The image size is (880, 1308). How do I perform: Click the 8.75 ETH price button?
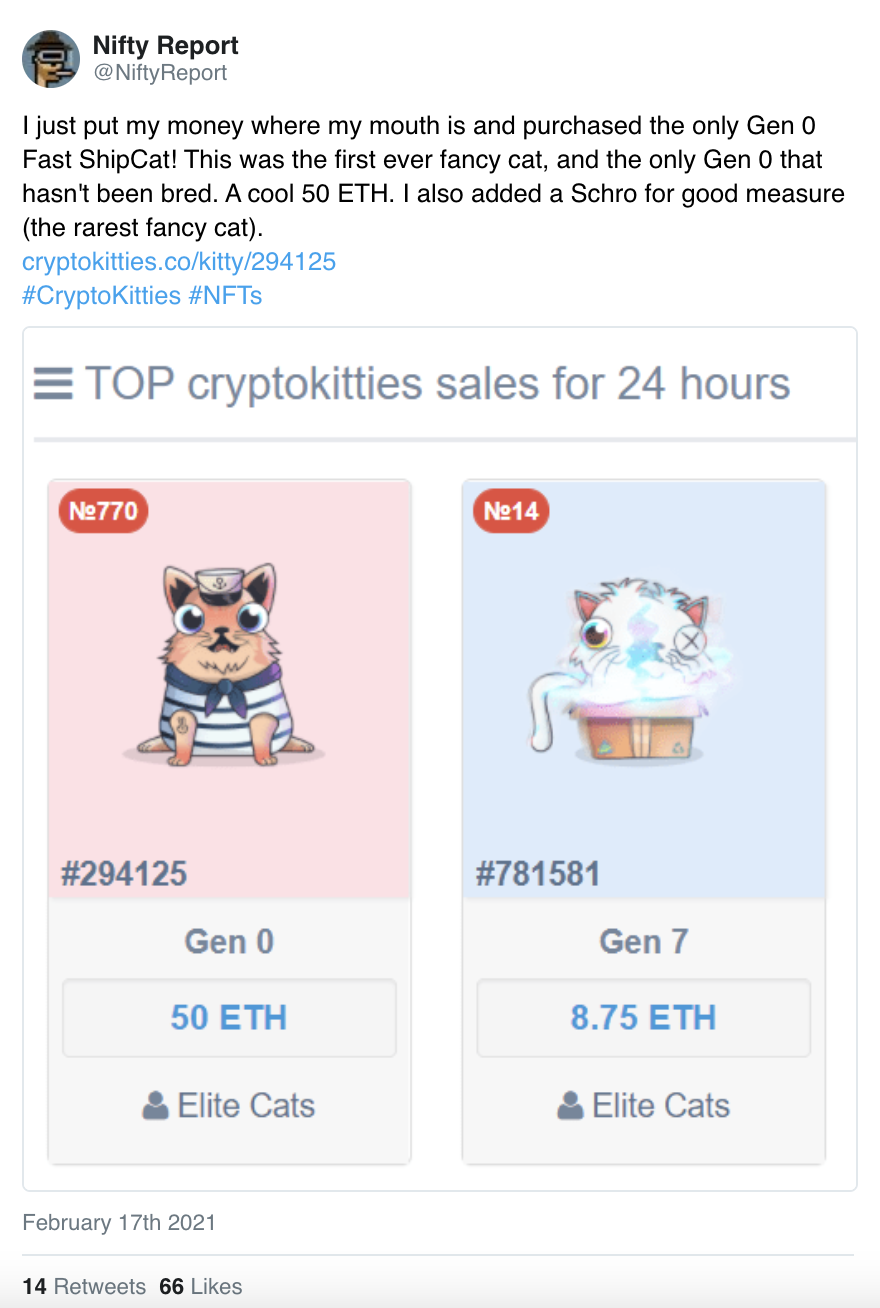click(644, 1018)
